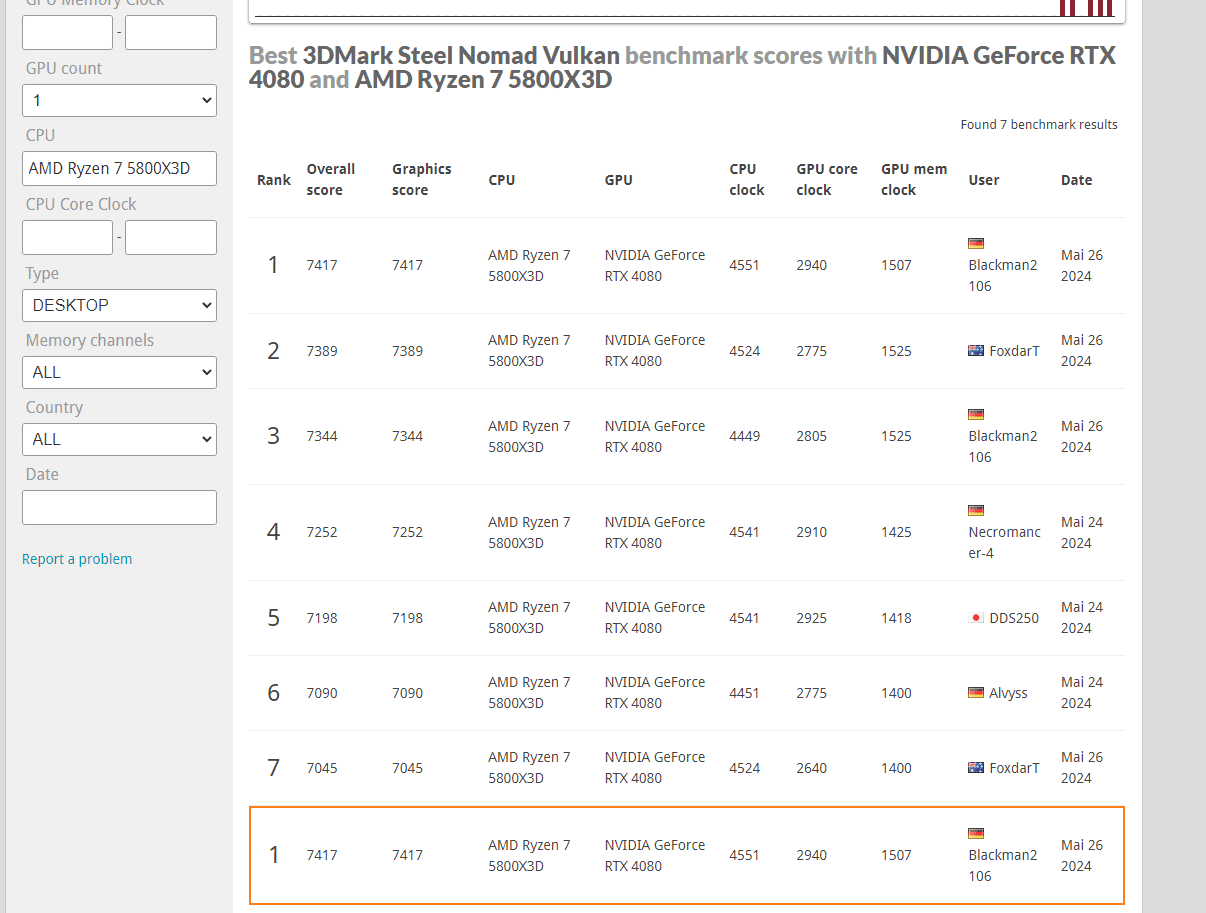Click the minimum GPU Memory Clock field
The height and width of the screenshot is (913, 1206).
[x=67, y=32]
